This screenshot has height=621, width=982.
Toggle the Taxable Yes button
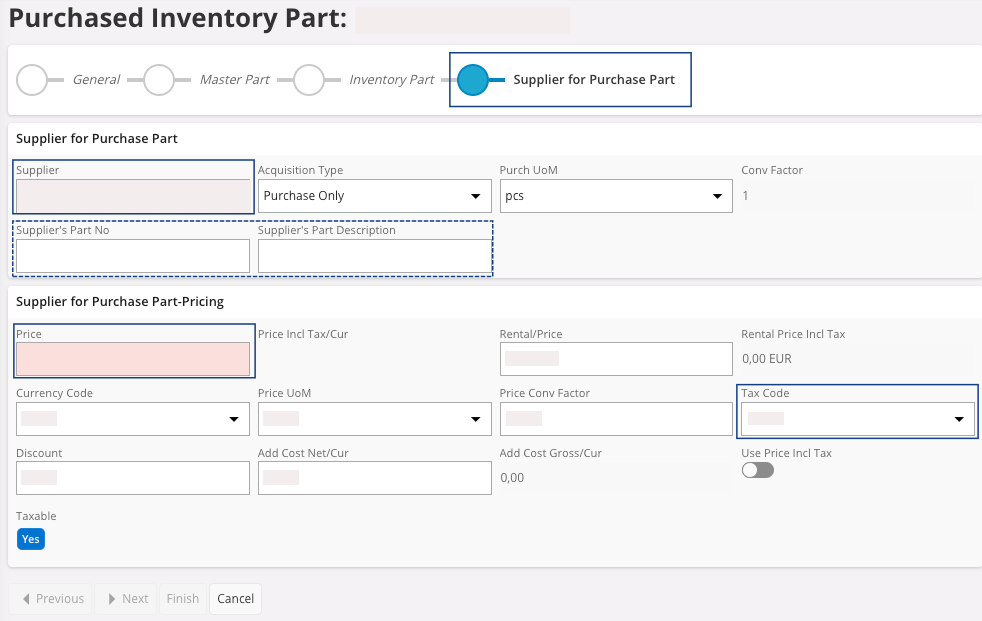pyautogui.click(x=31, y=539)
